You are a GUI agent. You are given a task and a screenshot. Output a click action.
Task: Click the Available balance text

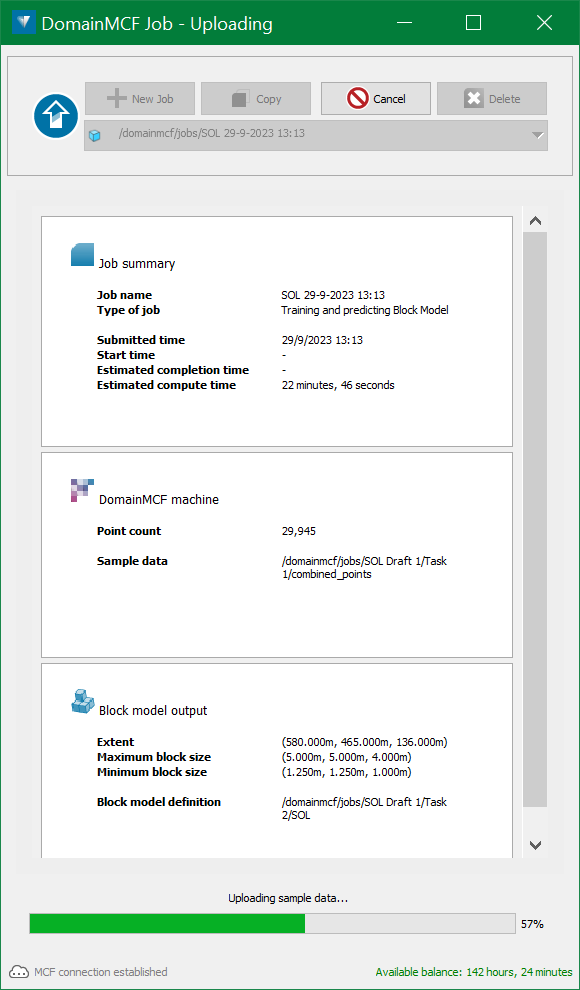(473, 972)
